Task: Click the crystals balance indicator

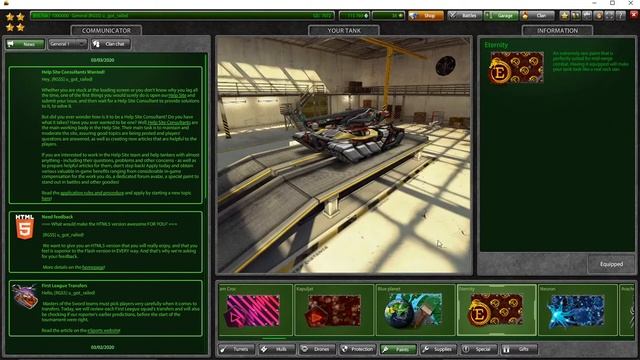Action: pos(354,16)
